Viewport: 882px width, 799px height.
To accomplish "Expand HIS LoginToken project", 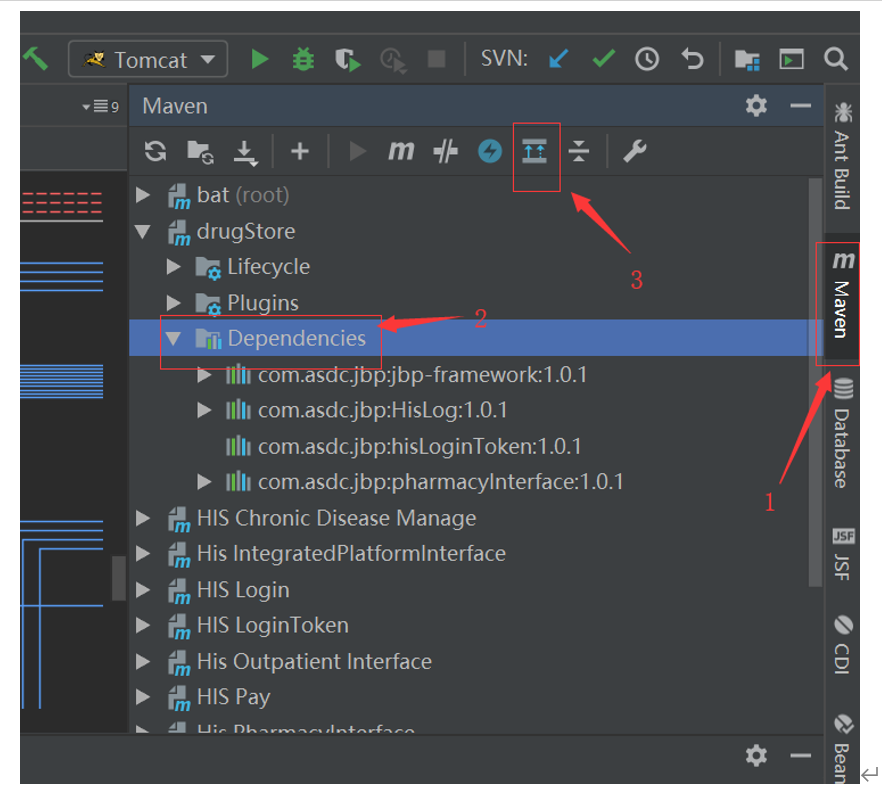I will [x=143, y=625].
